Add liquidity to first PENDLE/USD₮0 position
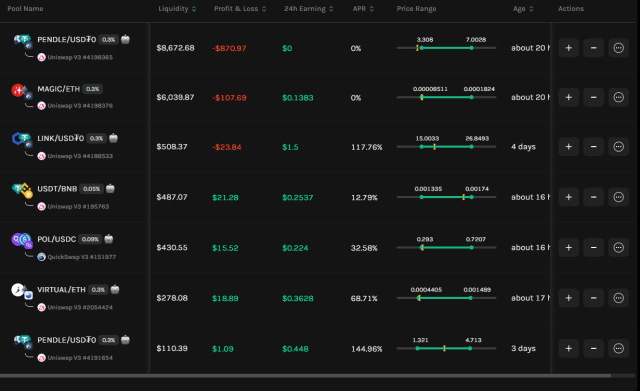The height and width of the screenshot is (391, 640). coord(568,48)
